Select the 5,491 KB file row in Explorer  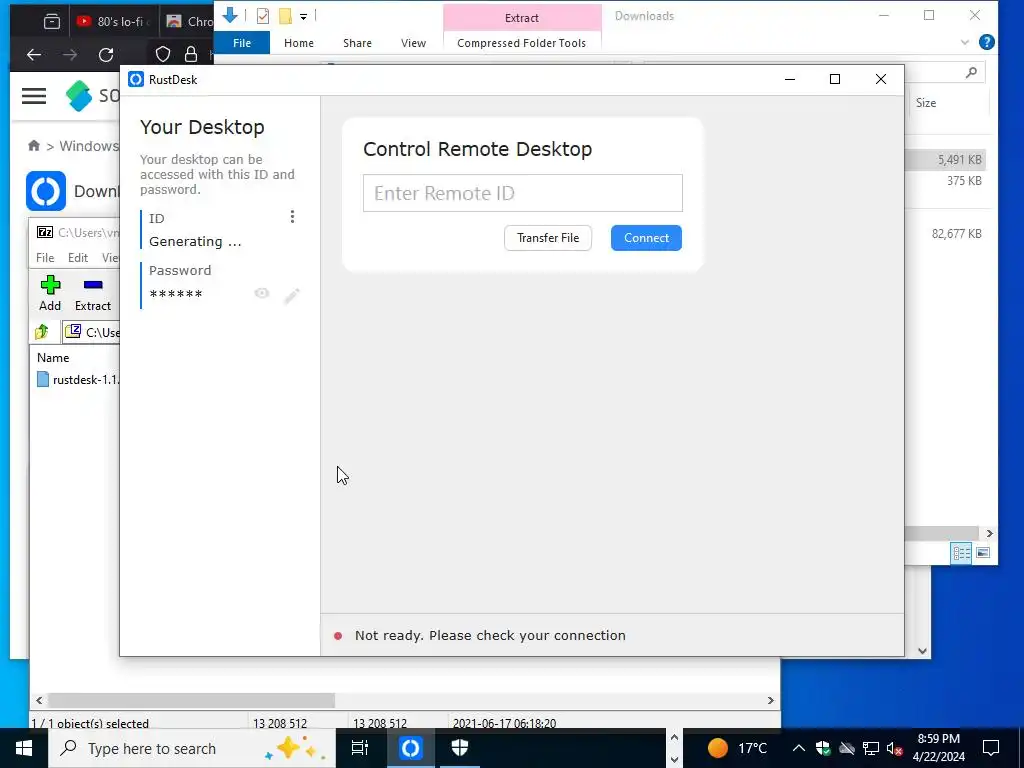click(945, 159)
